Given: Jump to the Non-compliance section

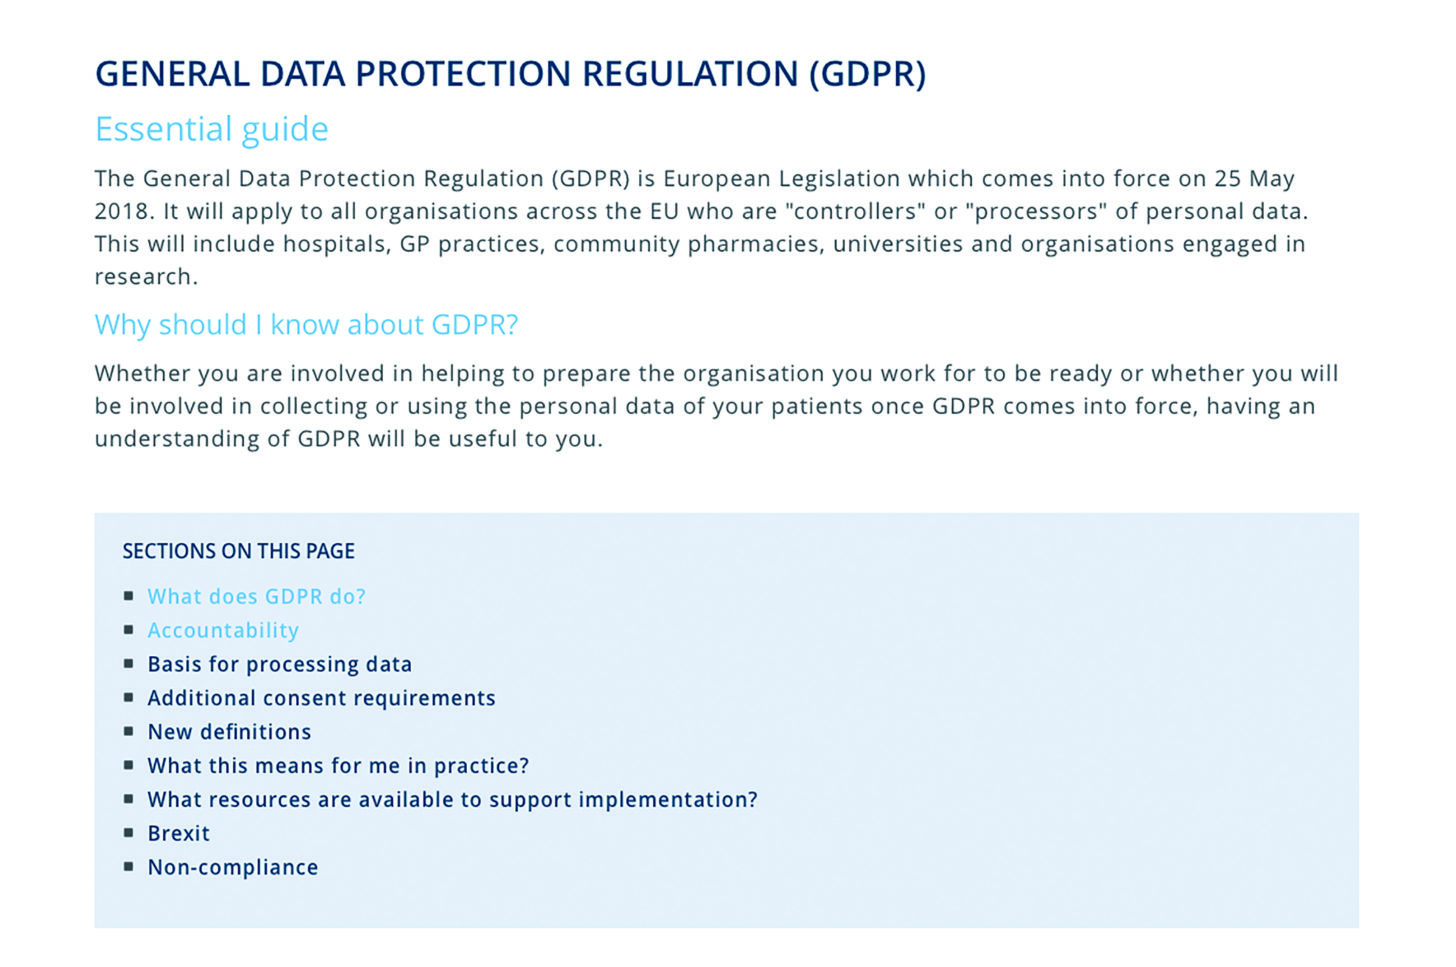Looking at the screenshot, I should click(x=232, y=868).
